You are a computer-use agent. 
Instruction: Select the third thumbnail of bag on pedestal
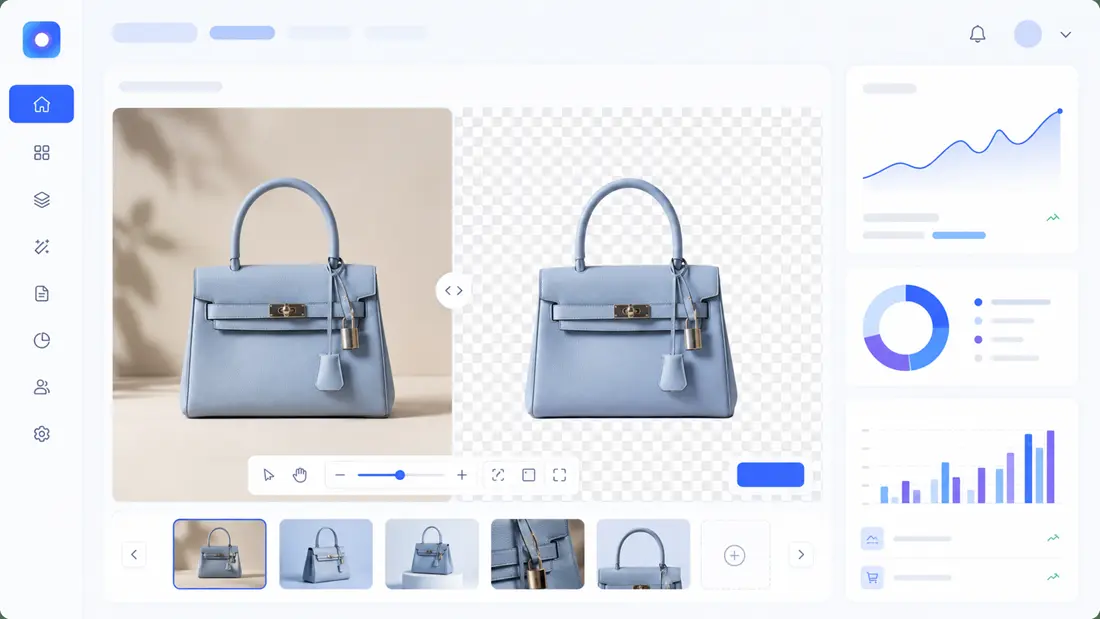[431, 554]
